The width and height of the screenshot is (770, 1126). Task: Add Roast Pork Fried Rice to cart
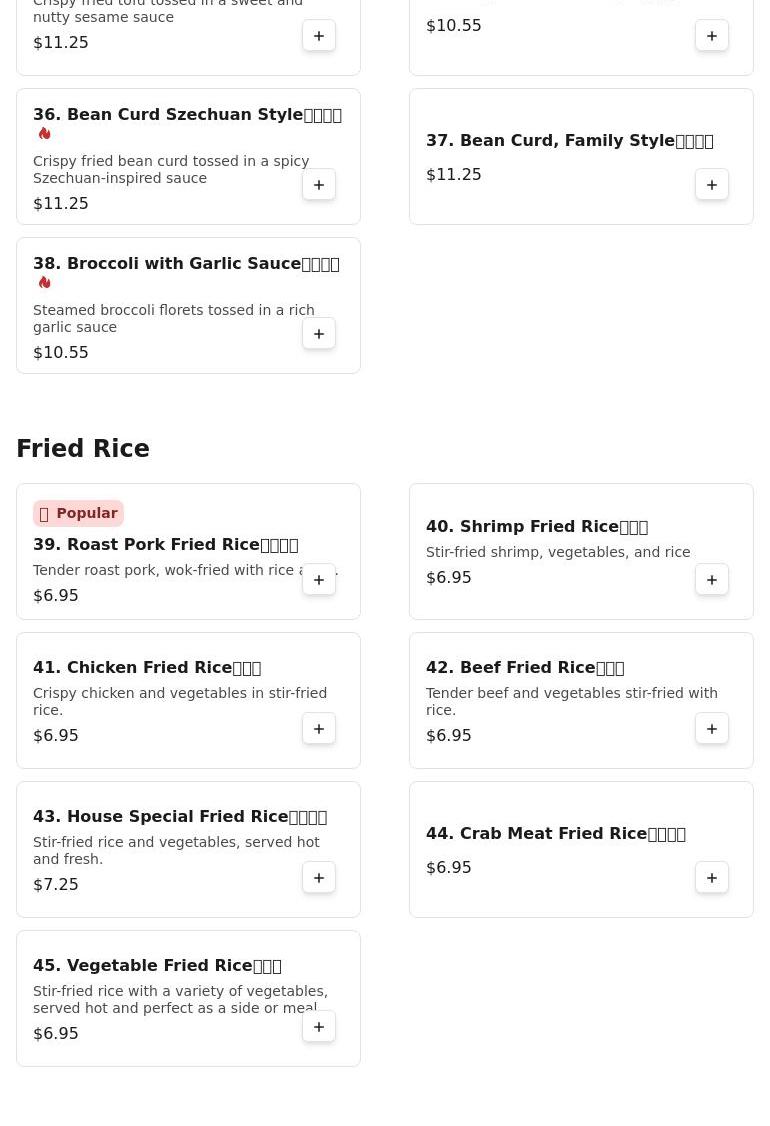coord(319,580)
